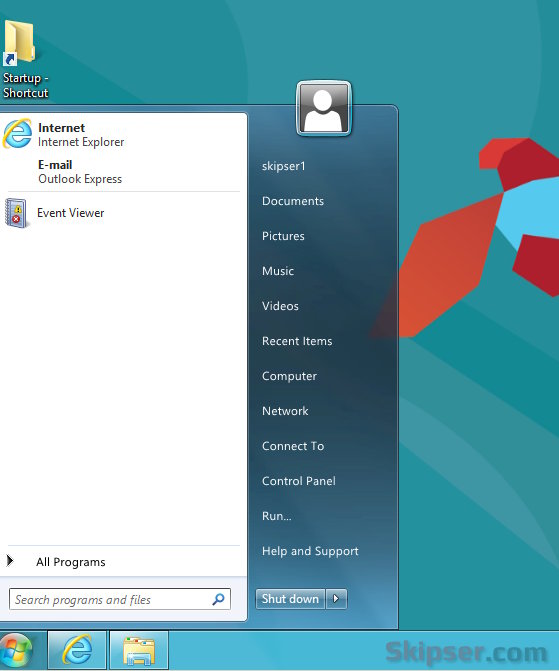Open the Startup shortcut folder on desktop
The width and height of the screenshot is (559, 671).
point(25,60)
